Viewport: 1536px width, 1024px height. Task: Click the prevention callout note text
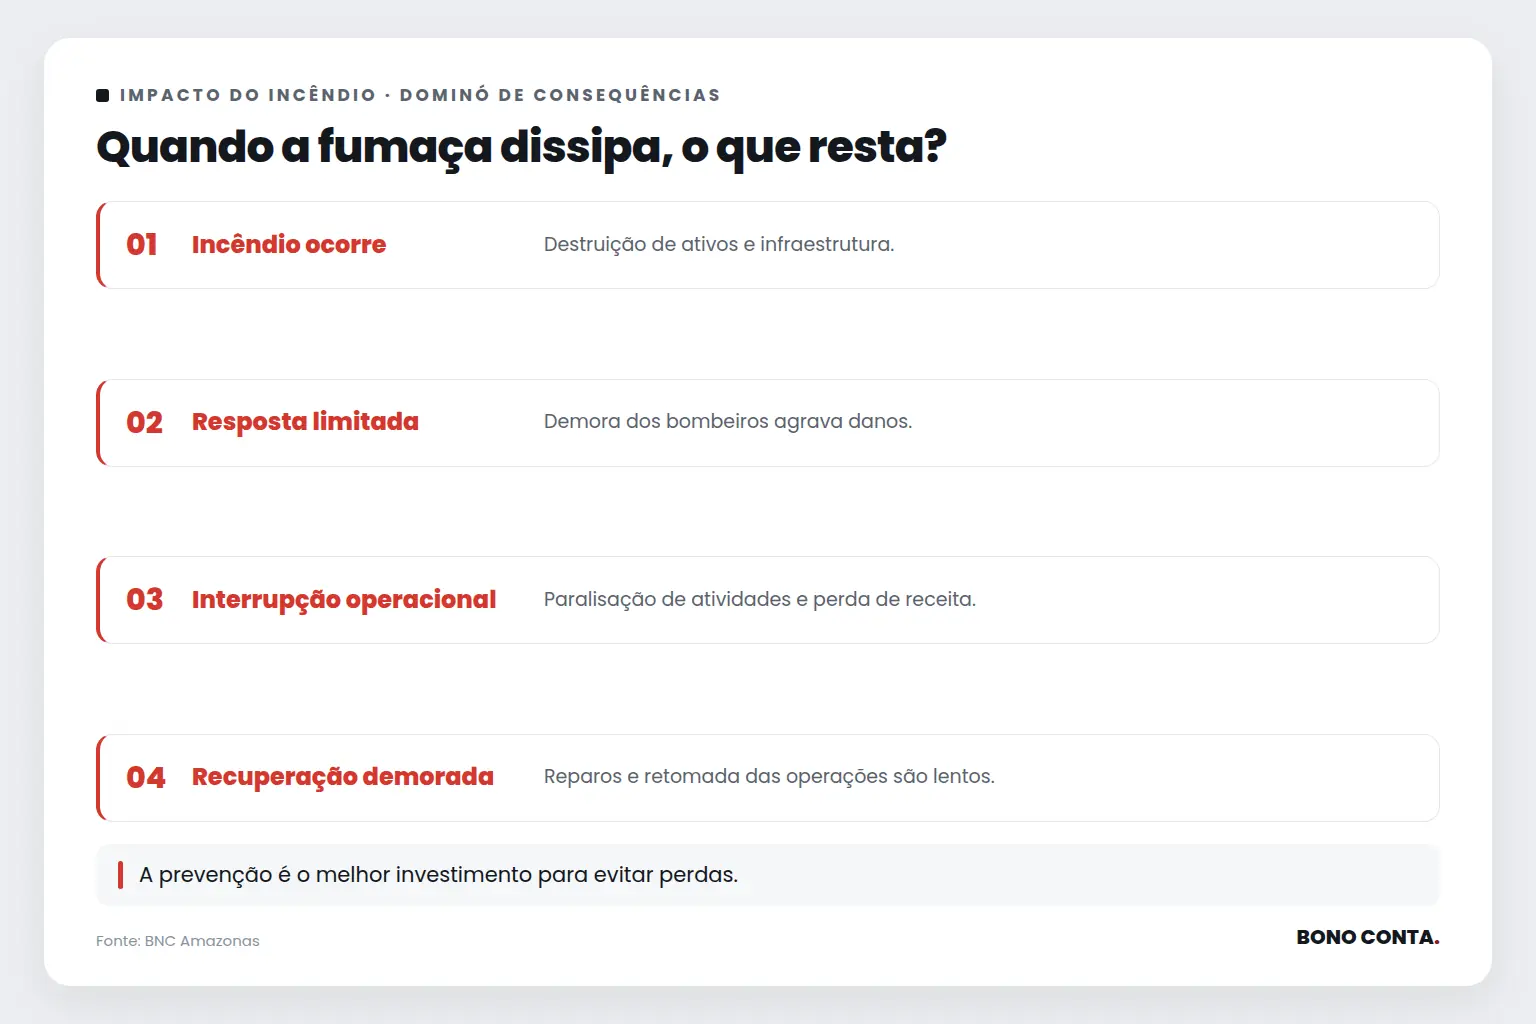coord(438,875)
